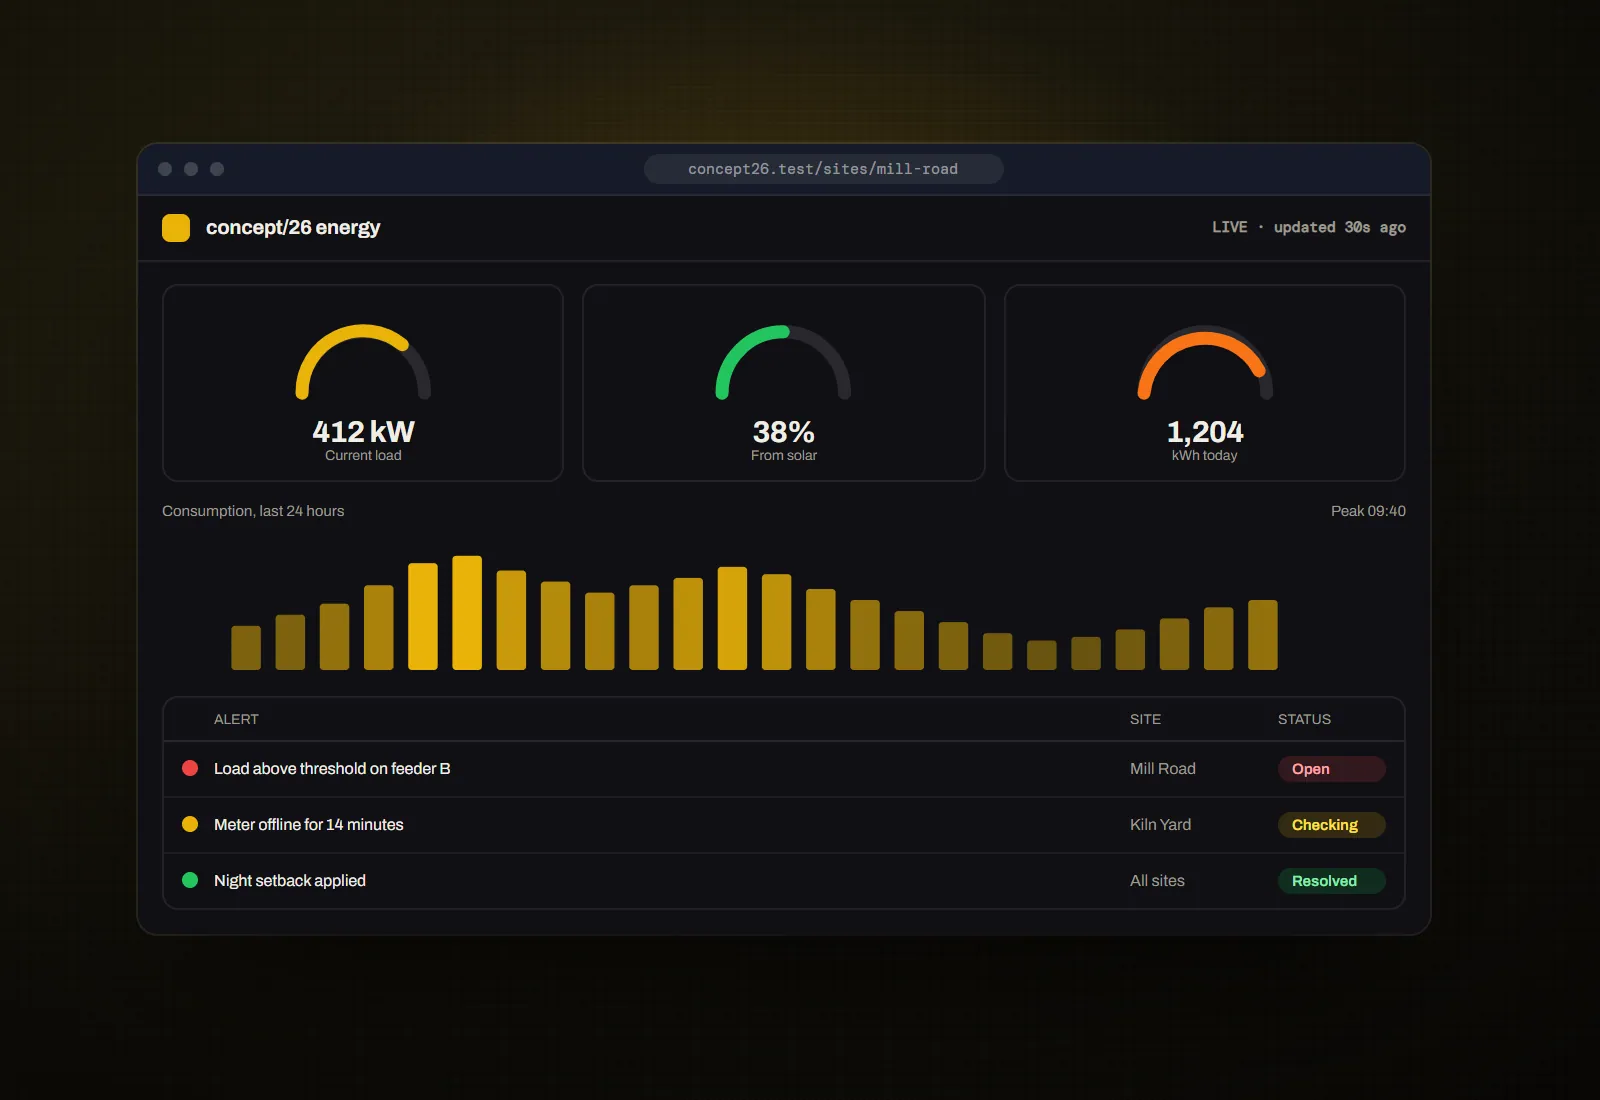This screenshot has width=1600, height=1100.
Task: Open the Open status badge
Action: (x=1331, y=769)
